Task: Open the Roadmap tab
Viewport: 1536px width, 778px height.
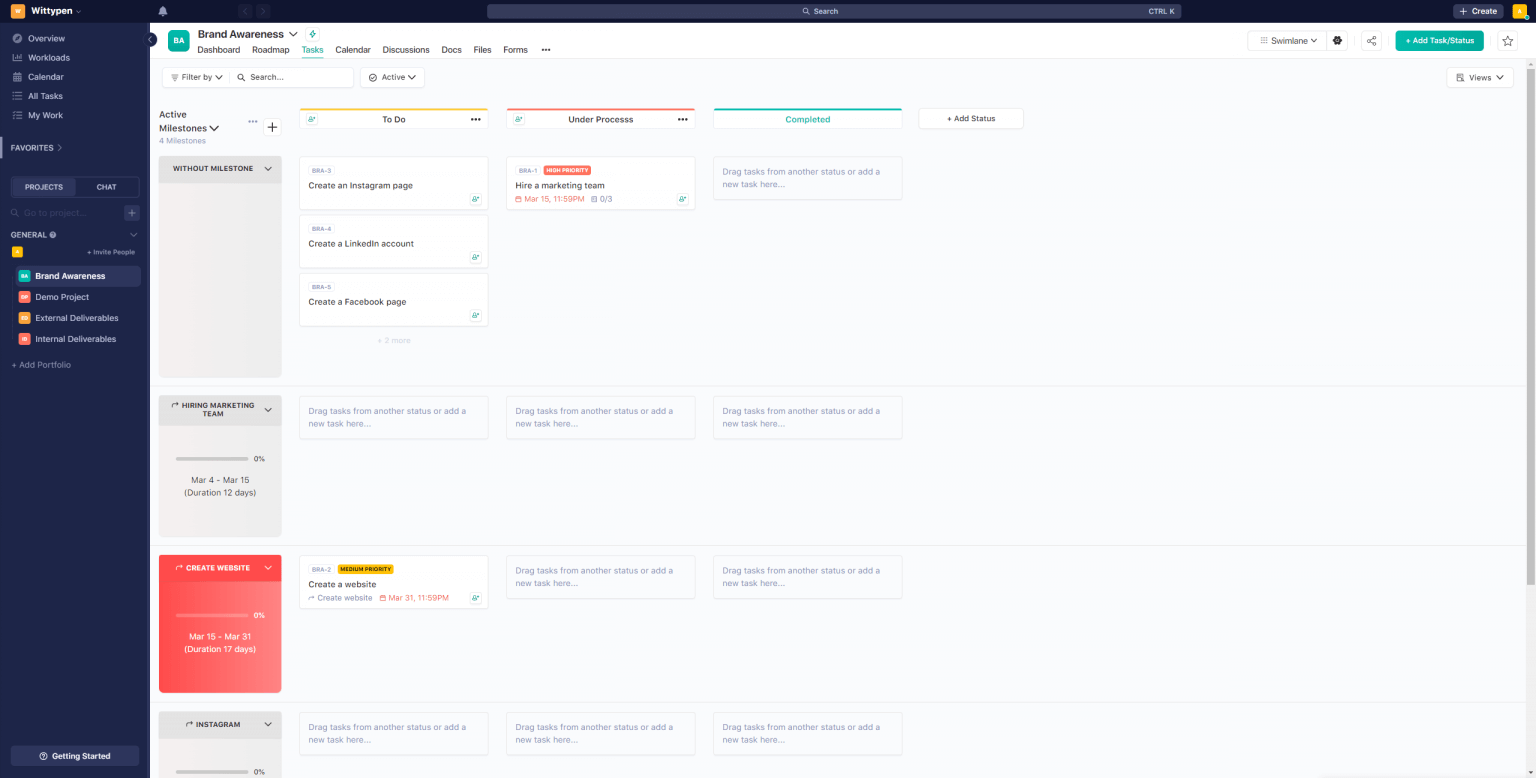Action: (270, 50)
